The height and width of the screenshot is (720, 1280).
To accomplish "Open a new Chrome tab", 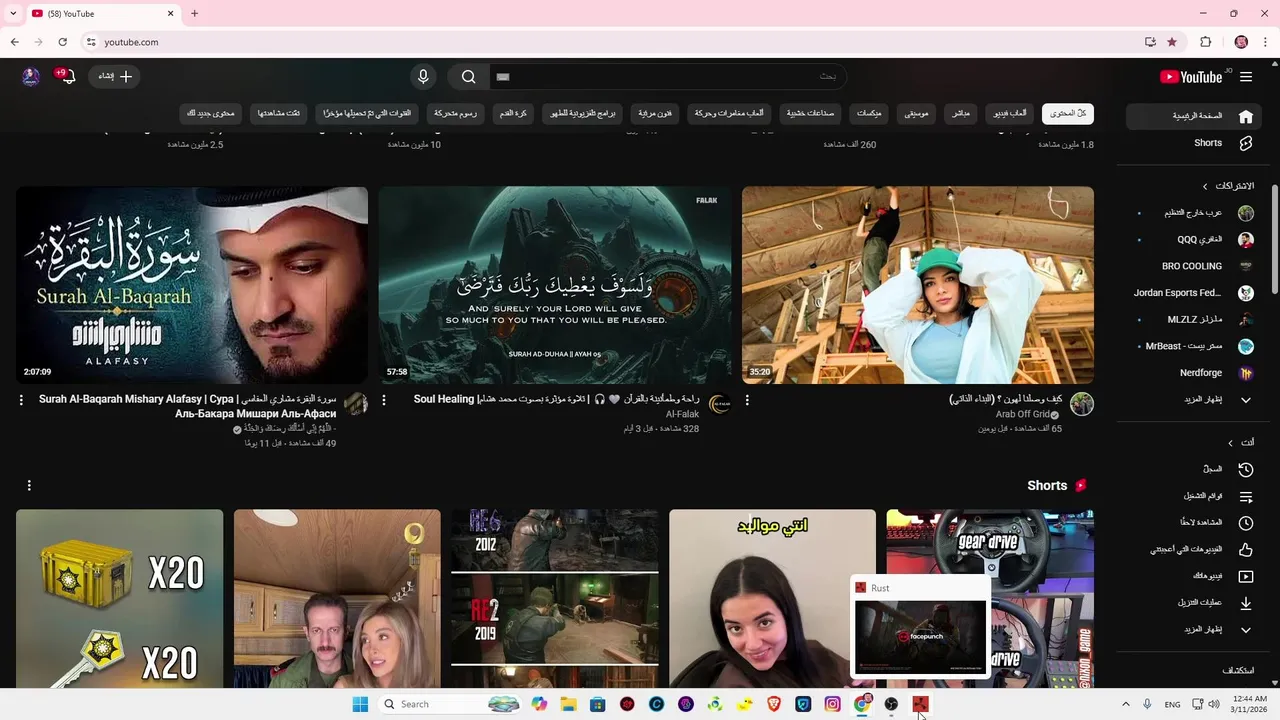I will coord(194,14).
